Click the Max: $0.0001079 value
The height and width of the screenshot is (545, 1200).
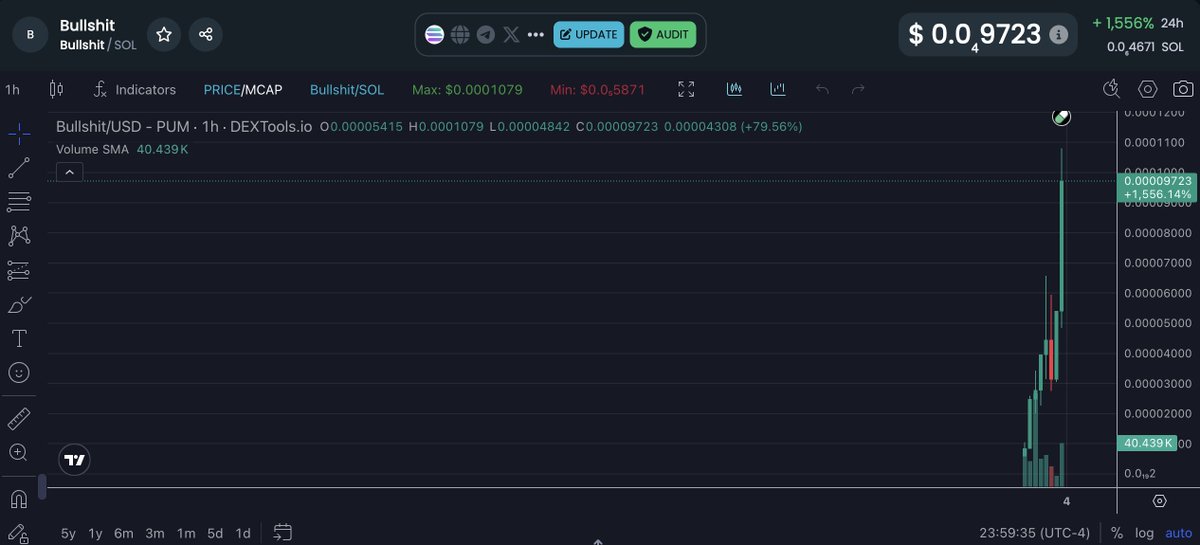pyautogui.click(x=467, y=89)
